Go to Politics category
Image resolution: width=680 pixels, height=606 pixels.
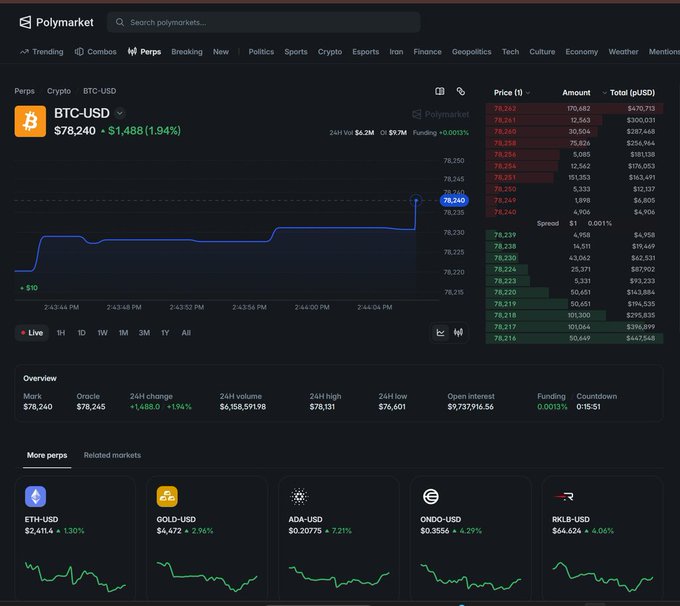pyautogui.click(x=261, y=52)
